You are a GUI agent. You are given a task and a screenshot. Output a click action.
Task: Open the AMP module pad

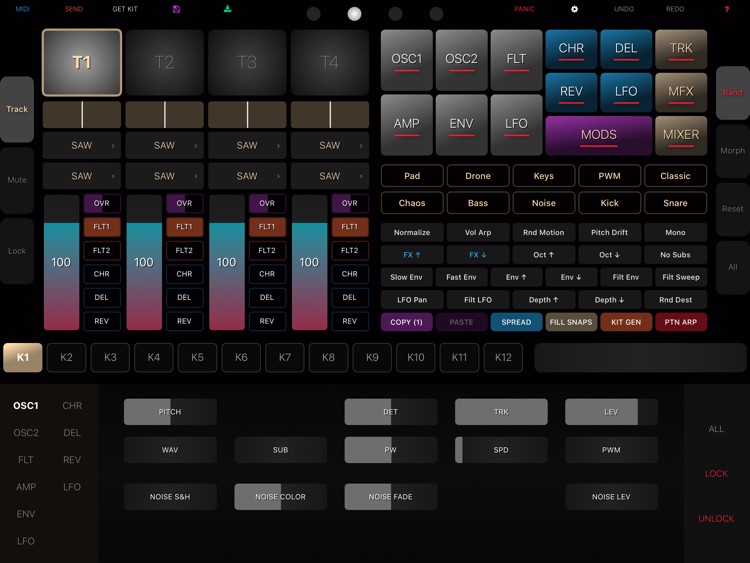(x=407, y=124)
